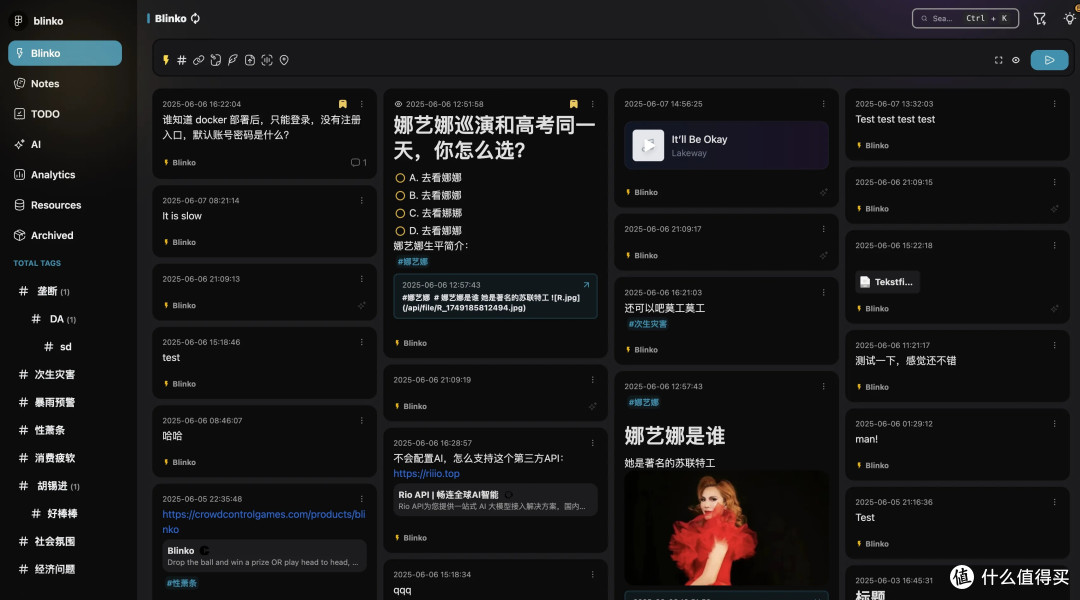Switch editor to Blinko lightning mode

click(x=166, y=61)
